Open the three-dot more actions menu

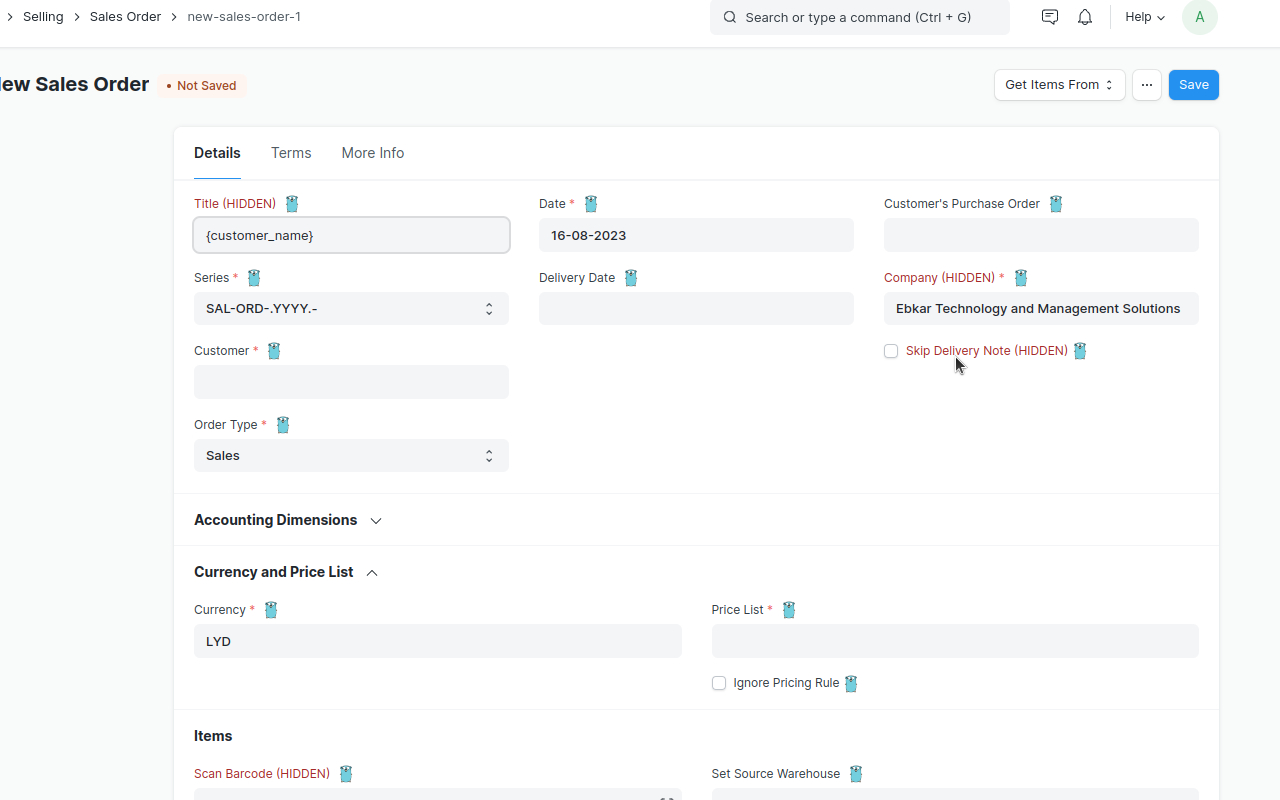[x=1147, y=85]
